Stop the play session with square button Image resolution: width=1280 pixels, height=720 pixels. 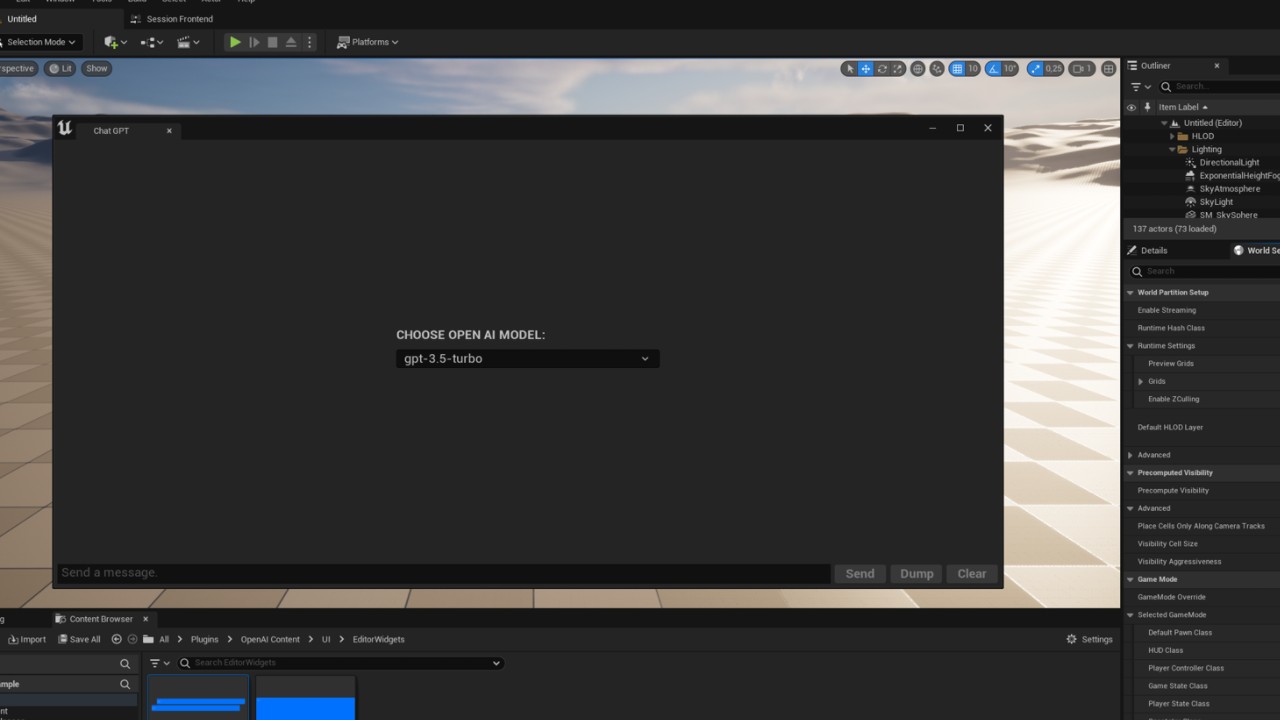pyautogui.click(x=272, y=42)
